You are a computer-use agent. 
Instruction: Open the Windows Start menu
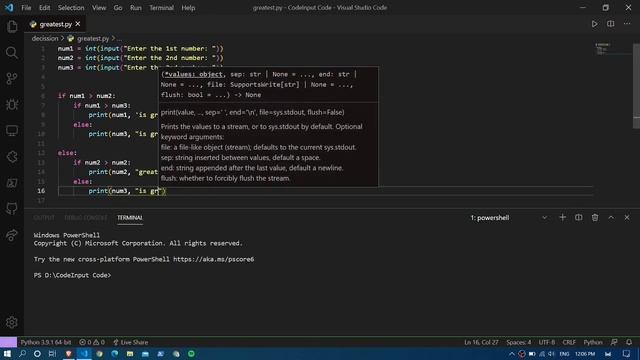(7, 354)
